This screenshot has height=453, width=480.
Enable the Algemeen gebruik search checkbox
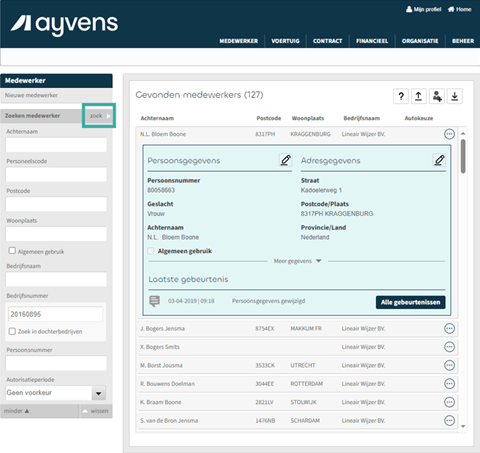coord(12,251)
